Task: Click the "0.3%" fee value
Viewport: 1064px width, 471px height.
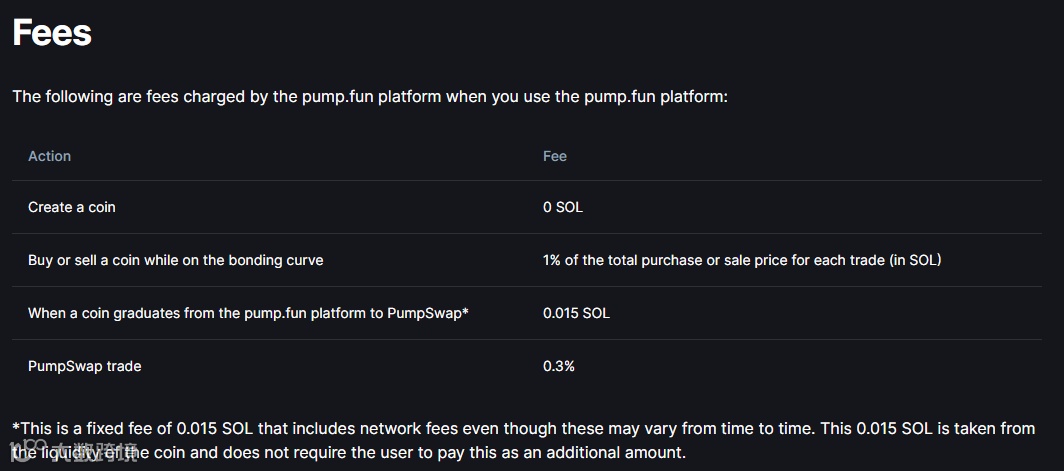Action: pyautogui.click(x=559, y=366)
